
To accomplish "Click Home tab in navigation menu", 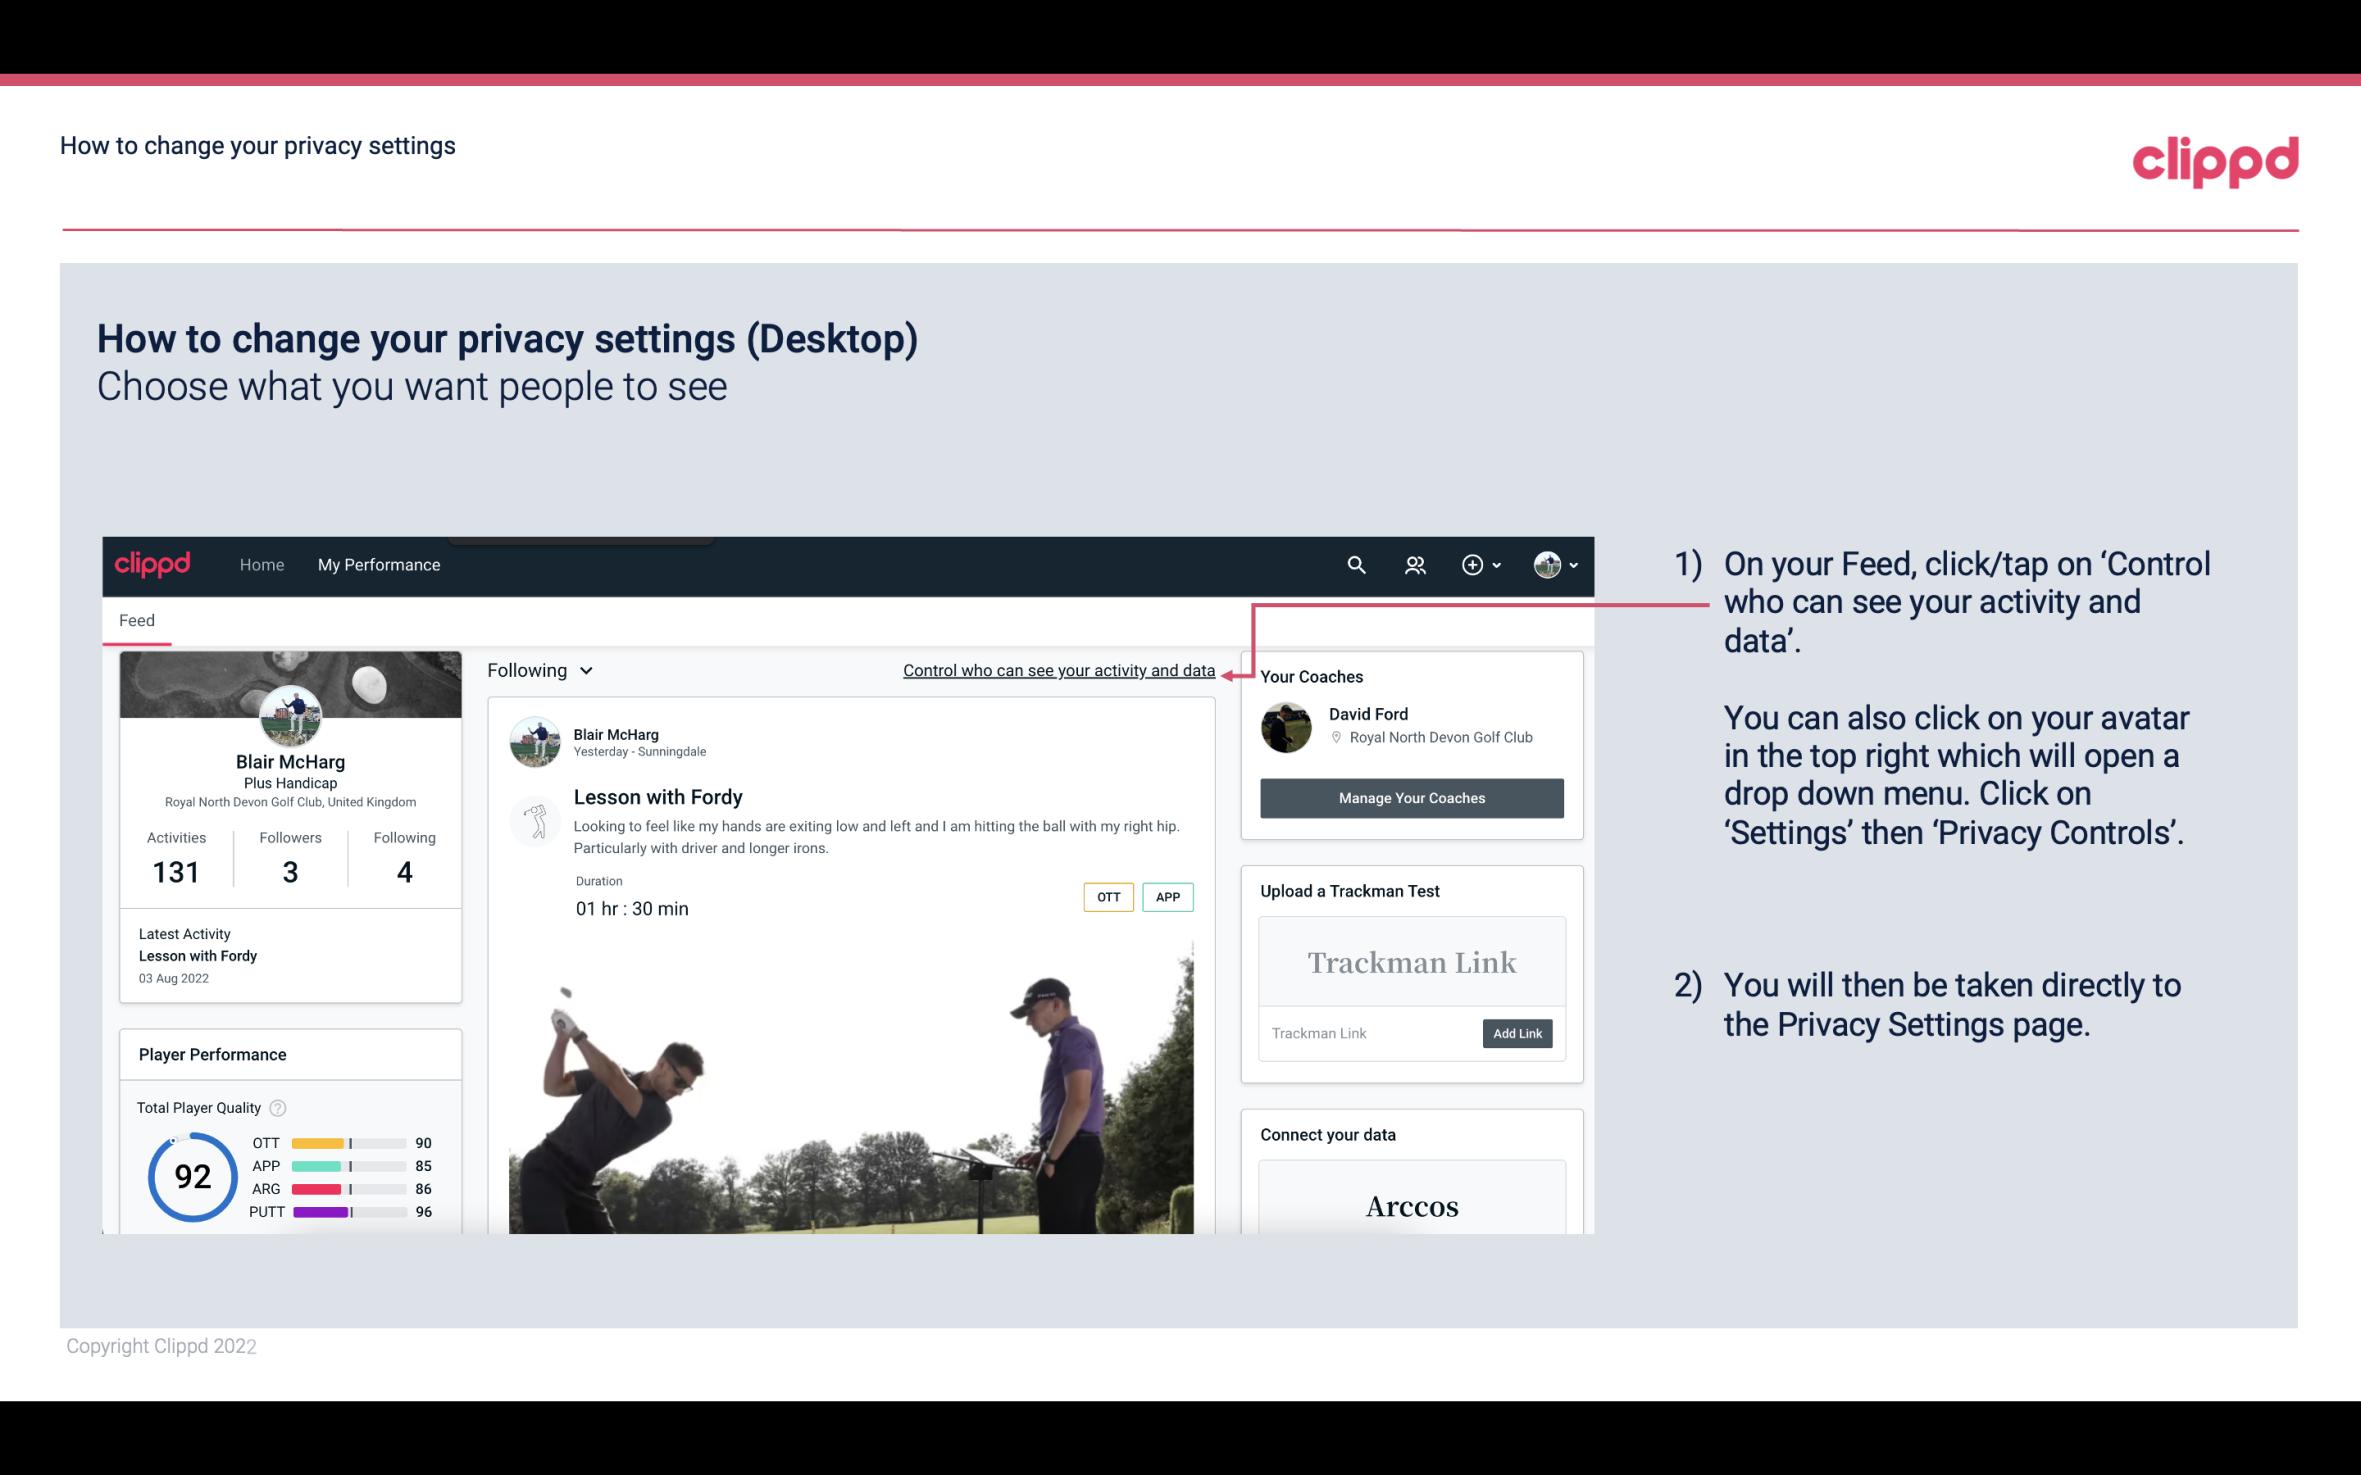I will point(260,564).
